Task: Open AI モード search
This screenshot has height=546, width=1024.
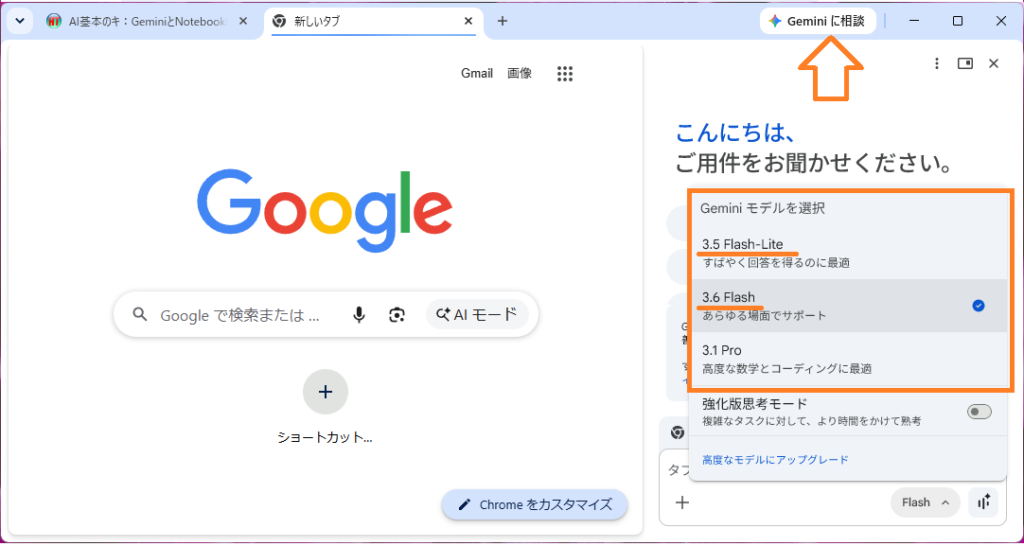Action: click(x=477, y=315)
